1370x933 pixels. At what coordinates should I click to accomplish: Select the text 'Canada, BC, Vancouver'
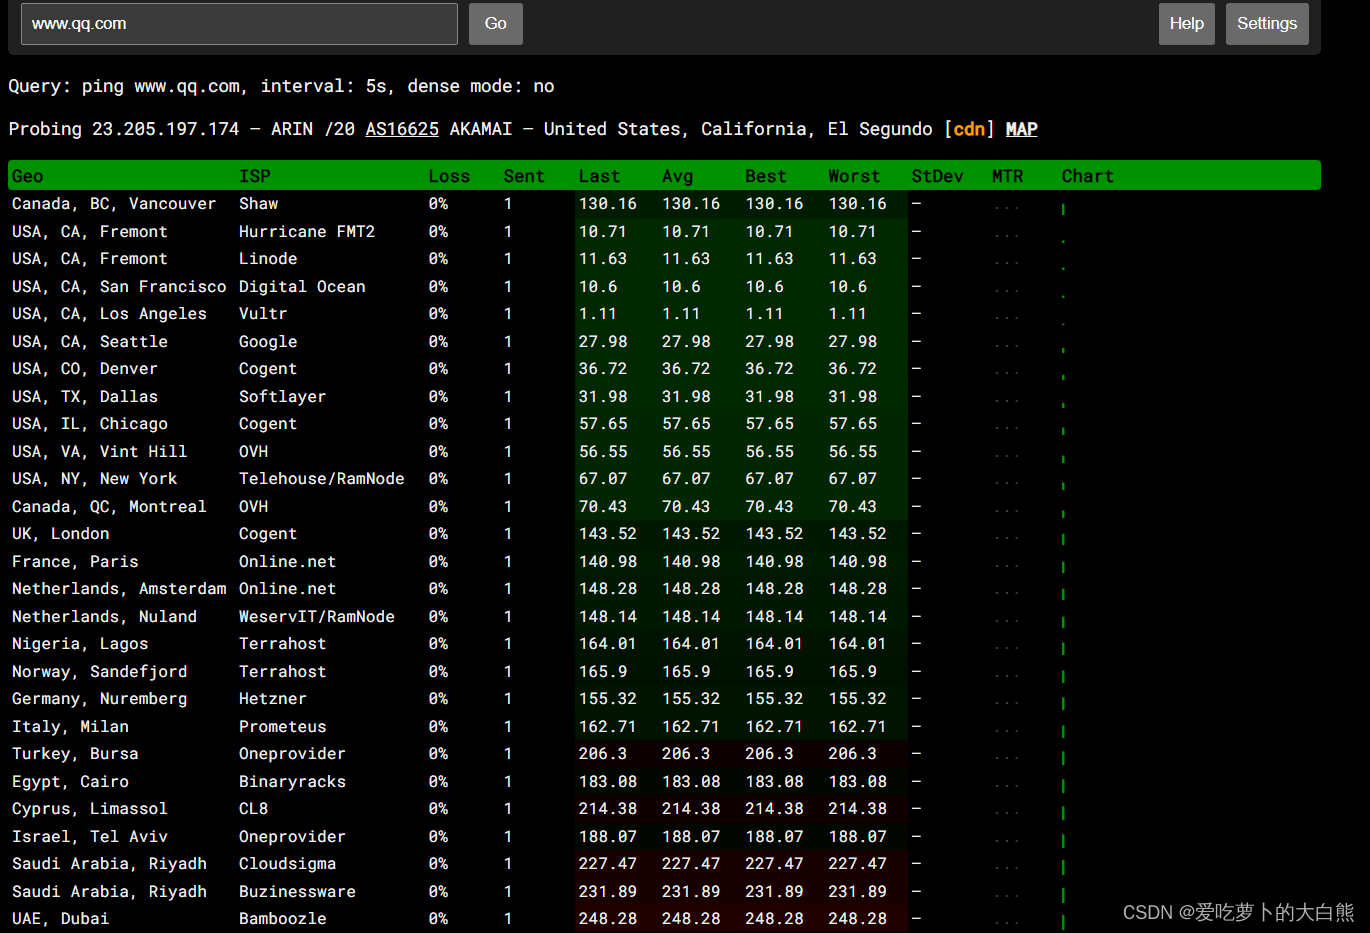pos(114,204)
